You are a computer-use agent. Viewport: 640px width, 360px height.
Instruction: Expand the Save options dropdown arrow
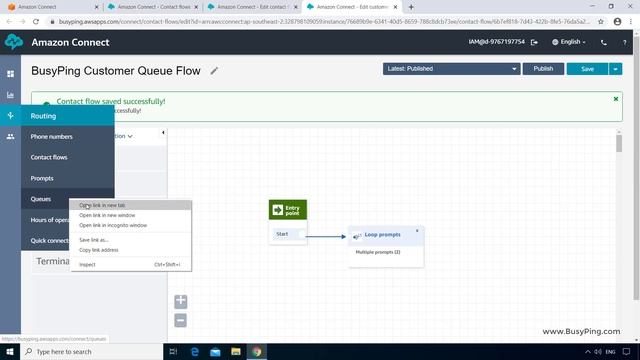point(616,69)
